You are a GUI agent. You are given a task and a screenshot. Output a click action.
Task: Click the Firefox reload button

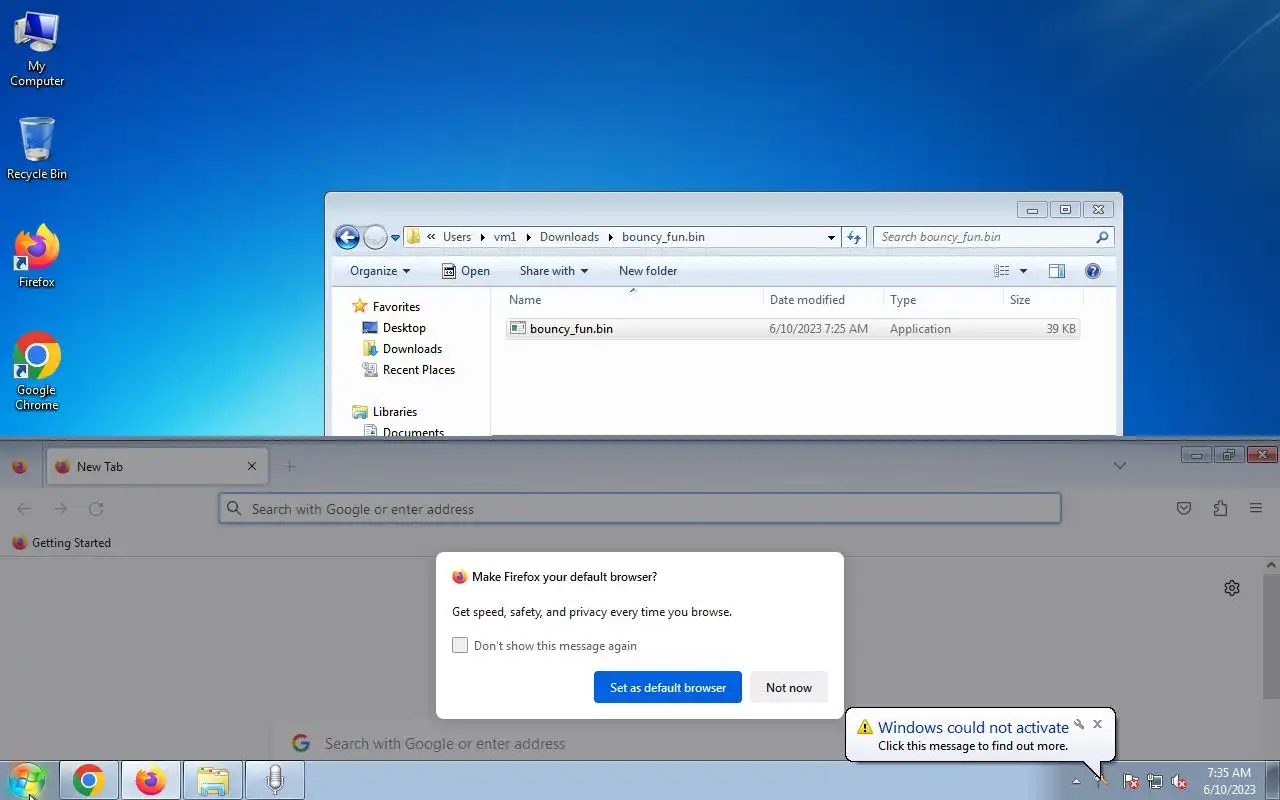click(x=96, y=509)
